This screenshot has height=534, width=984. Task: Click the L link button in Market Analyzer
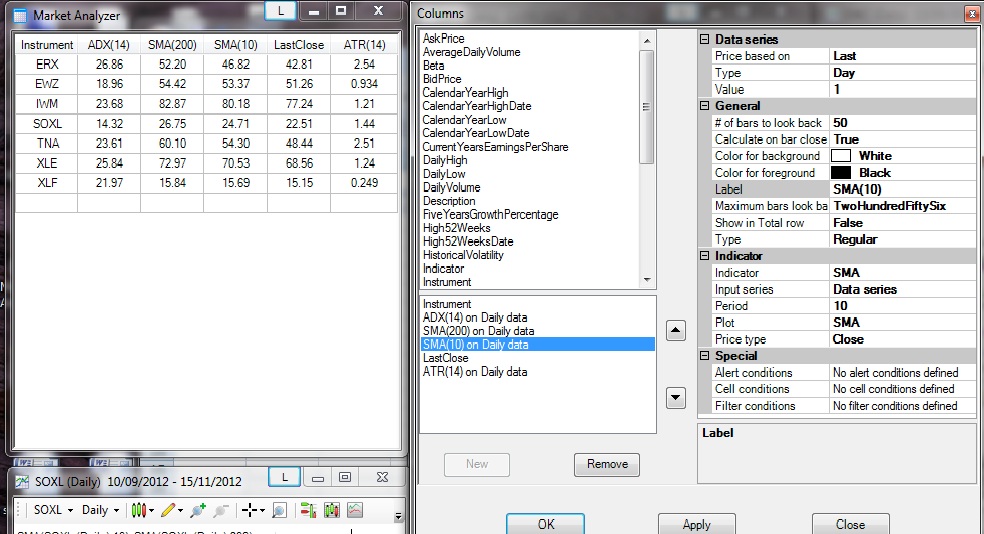[281, 11]
